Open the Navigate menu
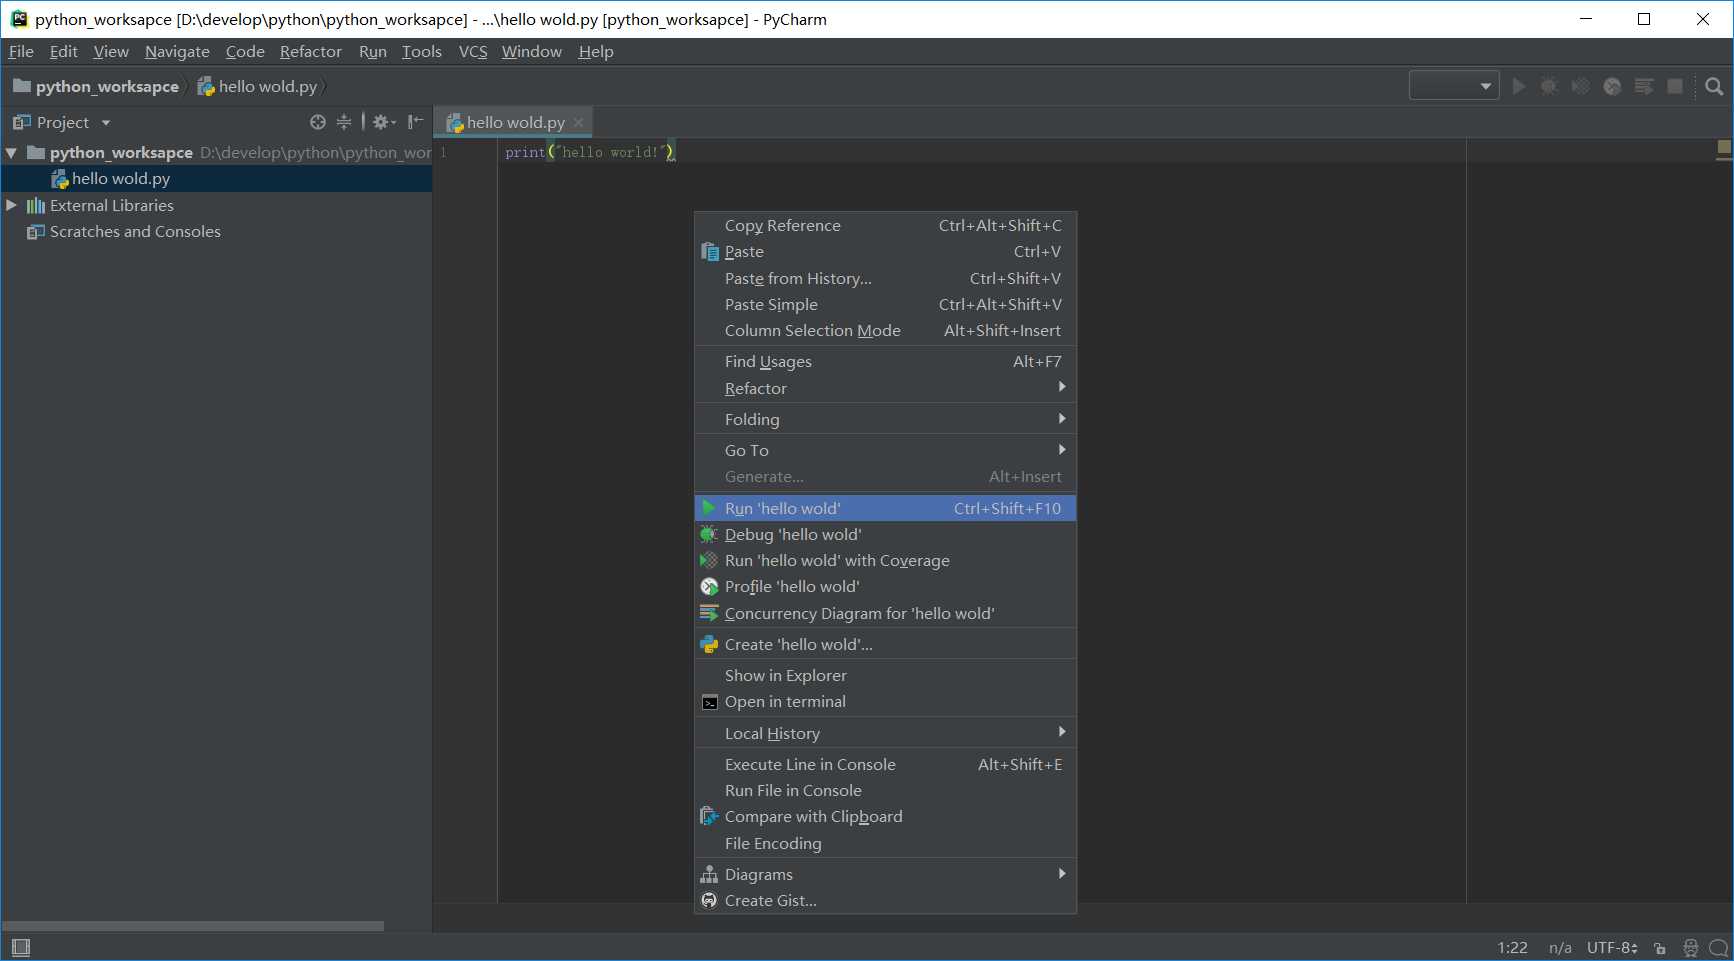 click(177, 51)
